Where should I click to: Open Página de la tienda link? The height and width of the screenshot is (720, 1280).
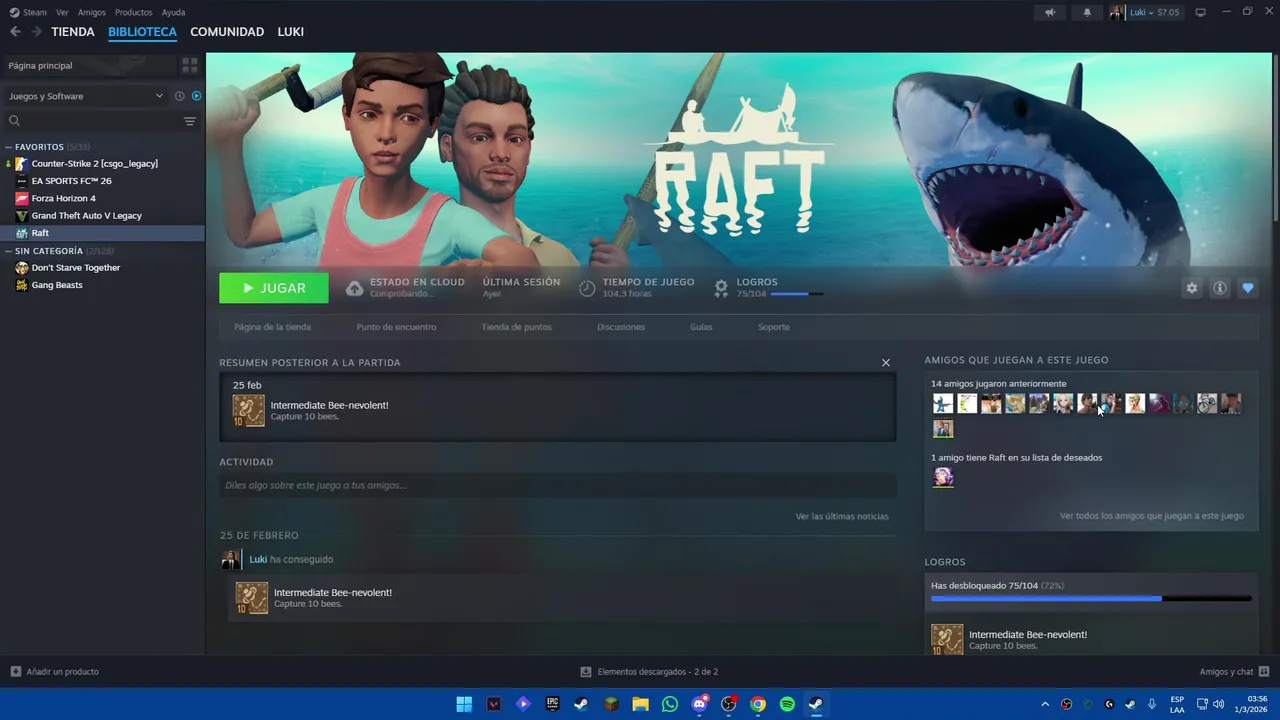[x=272, y=327]
